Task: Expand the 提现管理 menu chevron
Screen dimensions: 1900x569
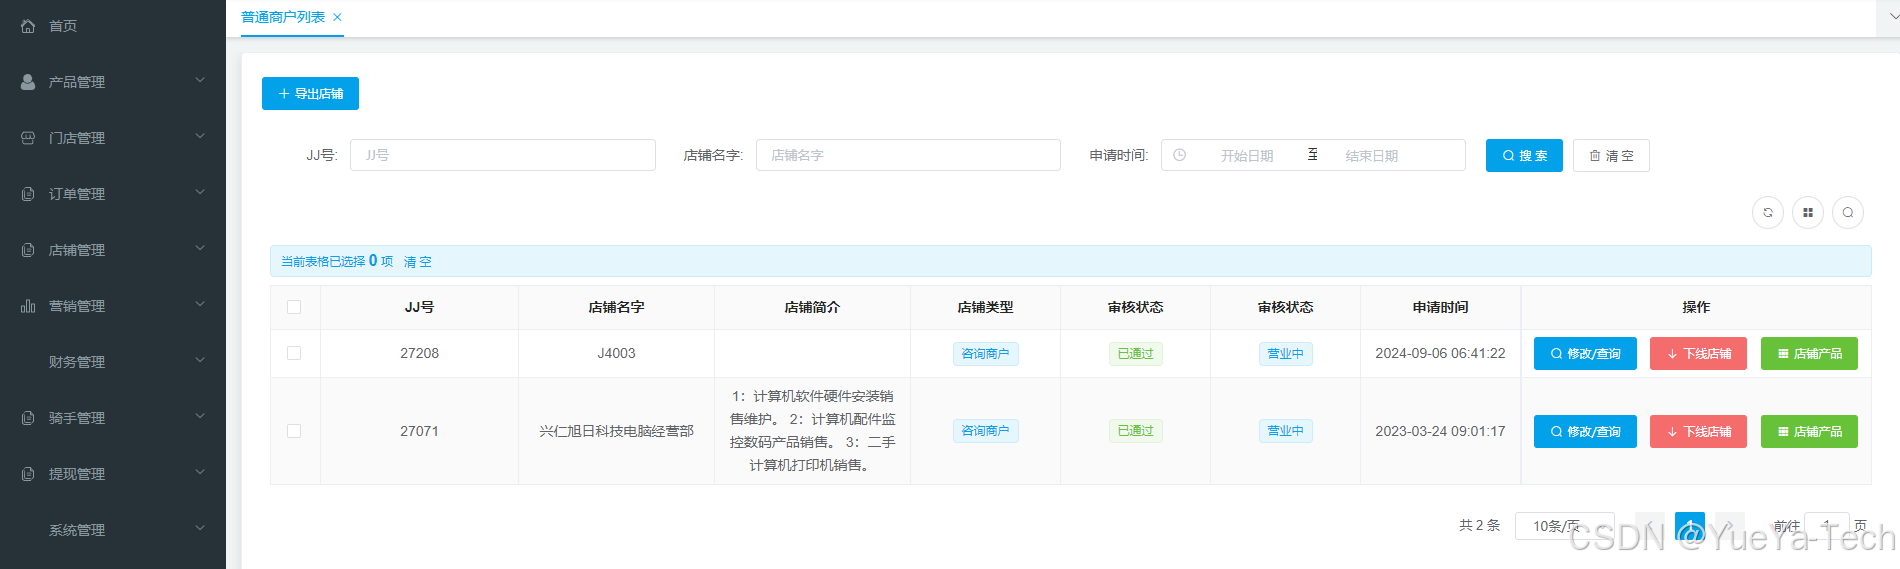Action: click(200, 472)
